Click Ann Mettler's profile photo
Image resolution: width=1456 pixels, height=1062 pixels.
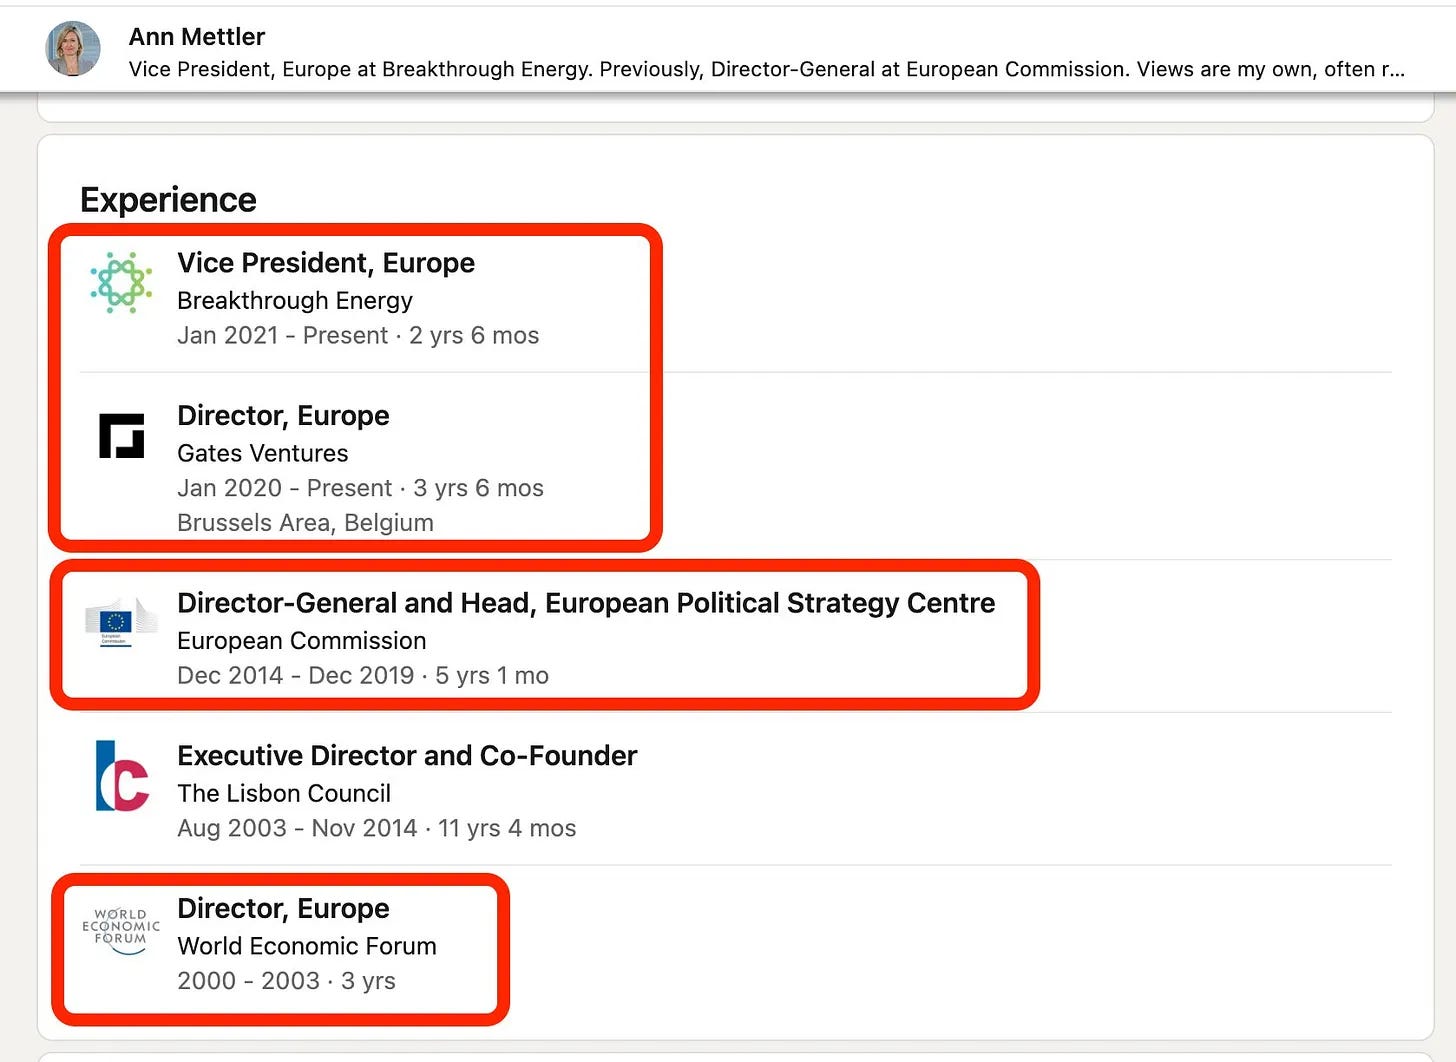point(73,48)
